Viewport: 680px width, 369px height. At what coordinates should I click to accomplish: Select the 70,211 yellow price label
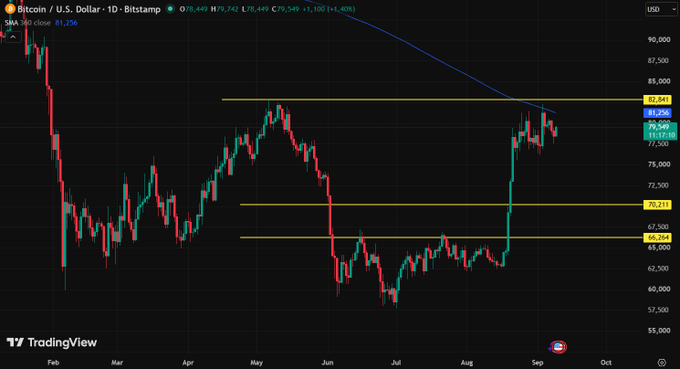[x=657, y=205]
